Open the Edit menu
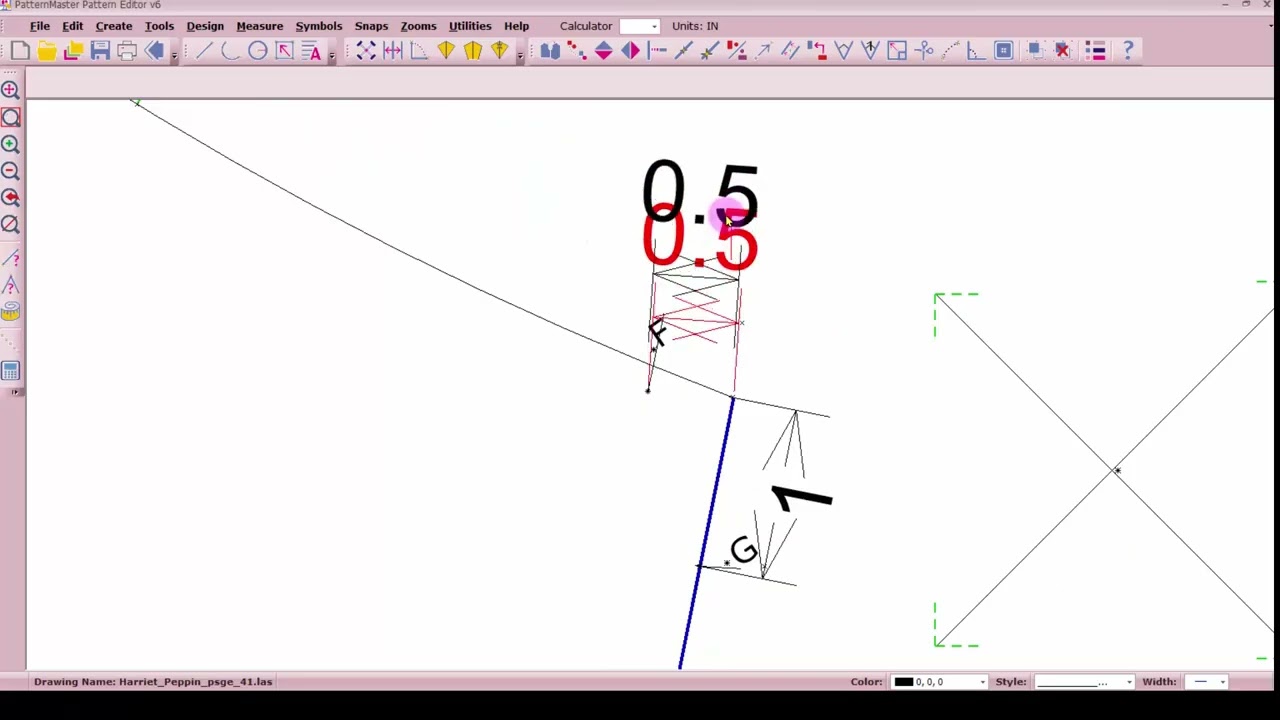This screenshot has height=720, width=1280. [x=73, y=26]
